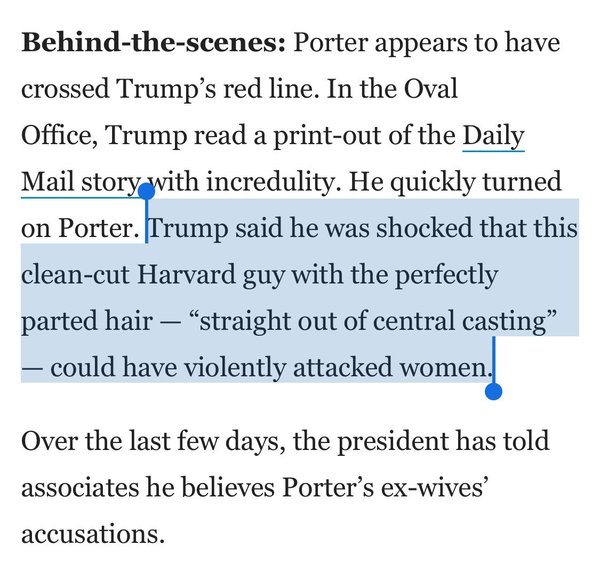Click the word "associates"
Viewport: 600px width, 561px height.
(84, 486)
